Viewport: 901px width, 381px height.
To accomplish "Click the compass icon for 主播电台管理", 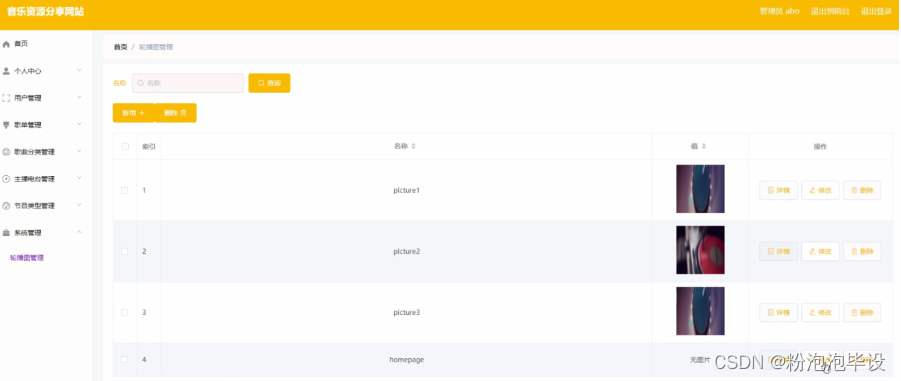I will (x=6, y=179).
